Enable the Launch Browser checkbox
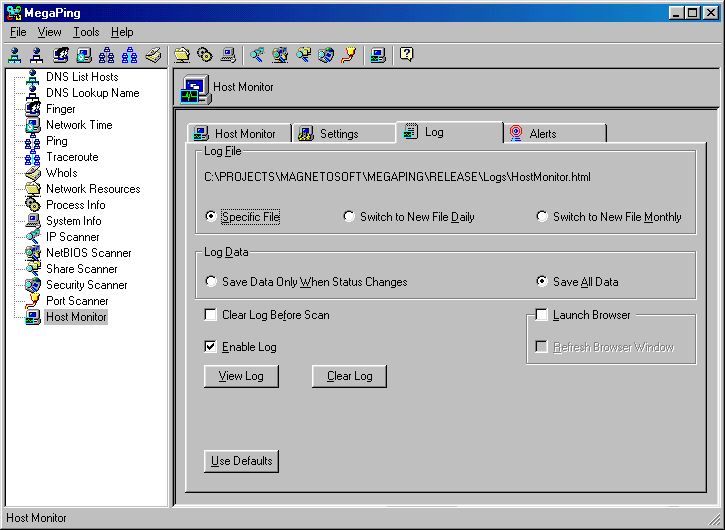Image resolution: width=725 pixels, height=530 pixels. pyautogui.click(x=541, y=315)
